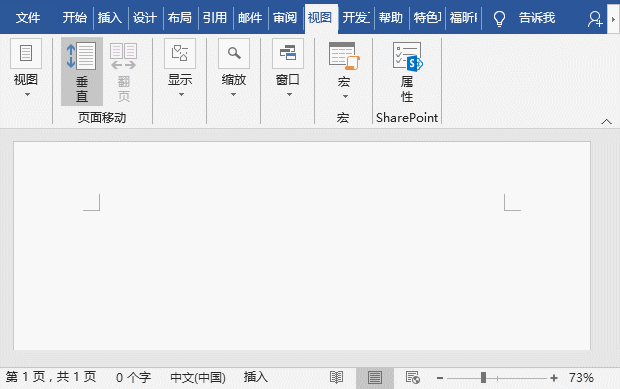
Task: Open the 视图 views dropdown button
Action: coord(26,68)
